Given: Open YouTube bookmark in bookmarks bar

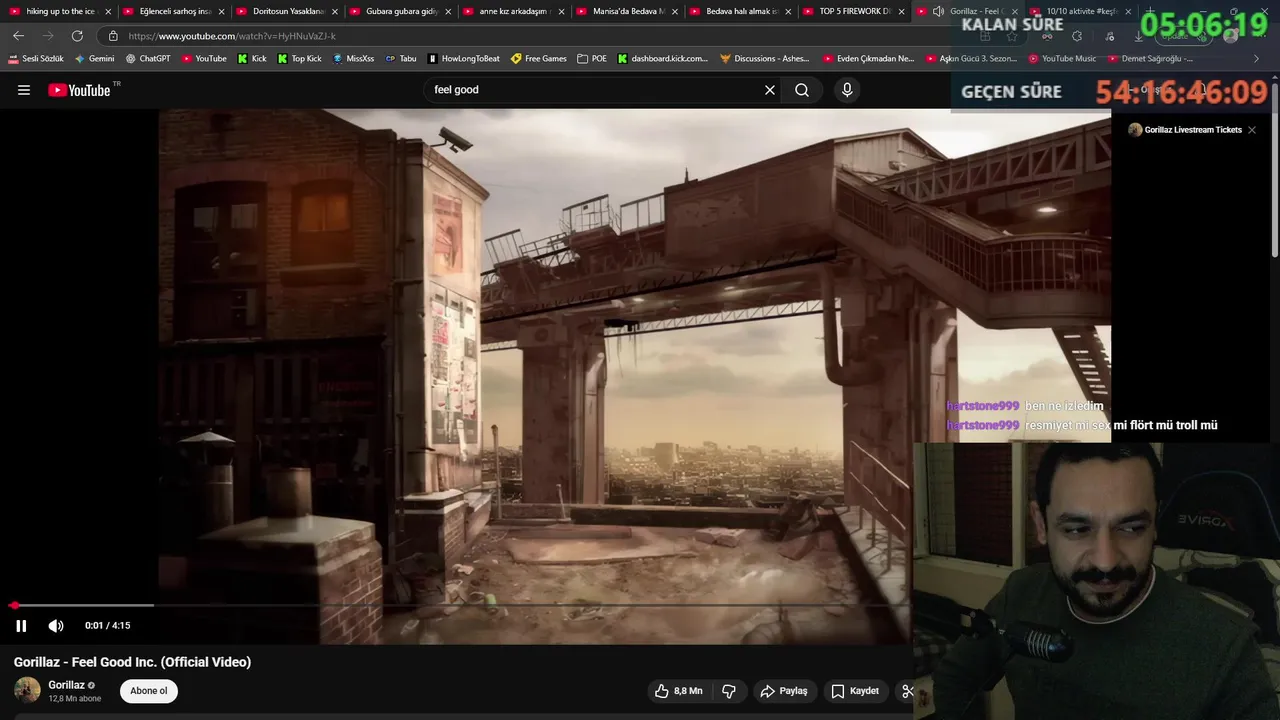Looking at the screenshot, I should click(x=204, y=59).
